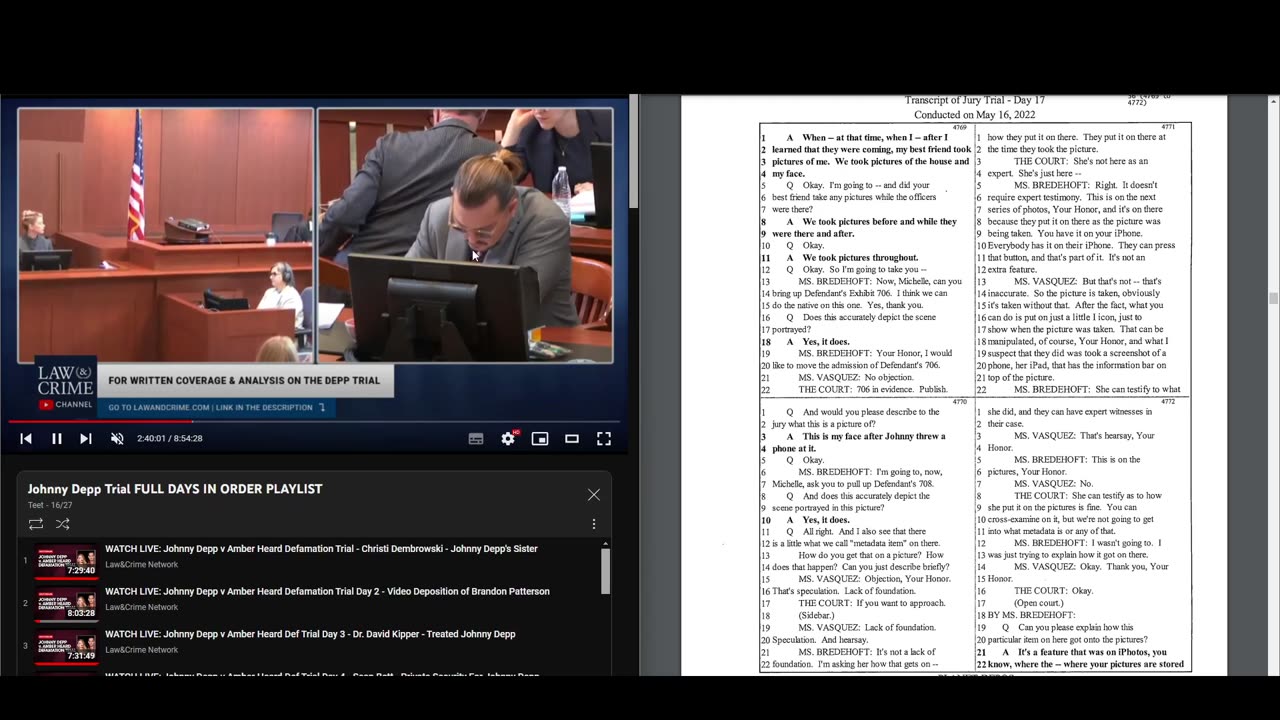Click 'MS. VASQUEZ: No objection.' line
The width and height of the screenshot is (1280, 720).
tap(857, 378)
